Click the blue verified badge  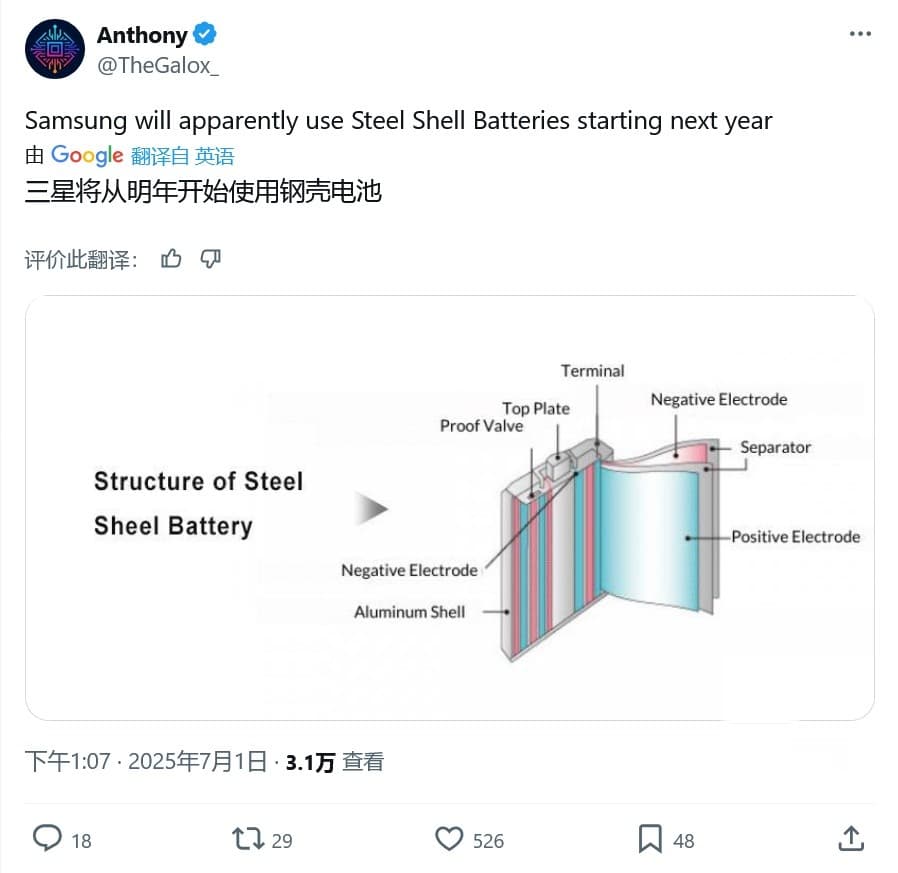(x=205, y=35)
